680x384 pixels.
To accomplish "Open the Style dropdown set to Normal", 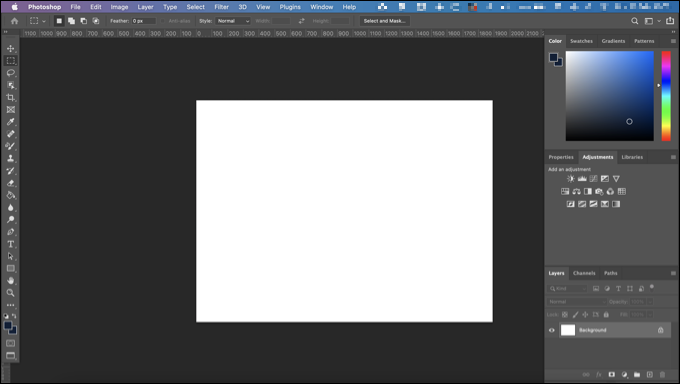I will [x=233, y=21].
